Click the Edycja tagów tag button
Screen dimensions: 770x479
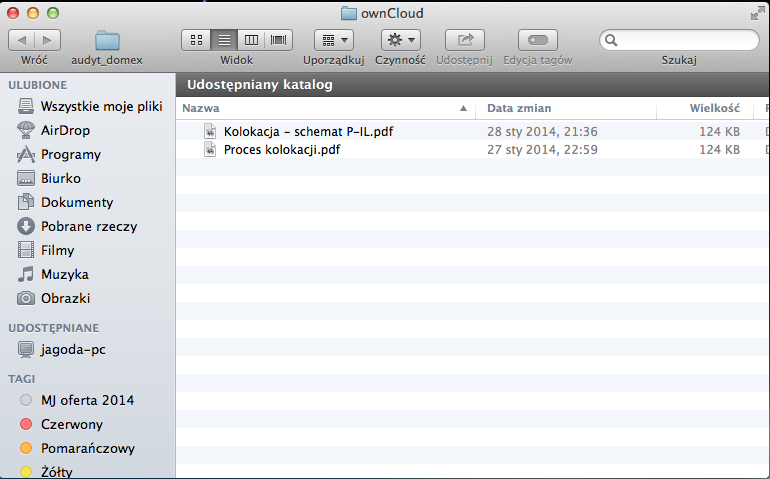click(x=538, y=40)
